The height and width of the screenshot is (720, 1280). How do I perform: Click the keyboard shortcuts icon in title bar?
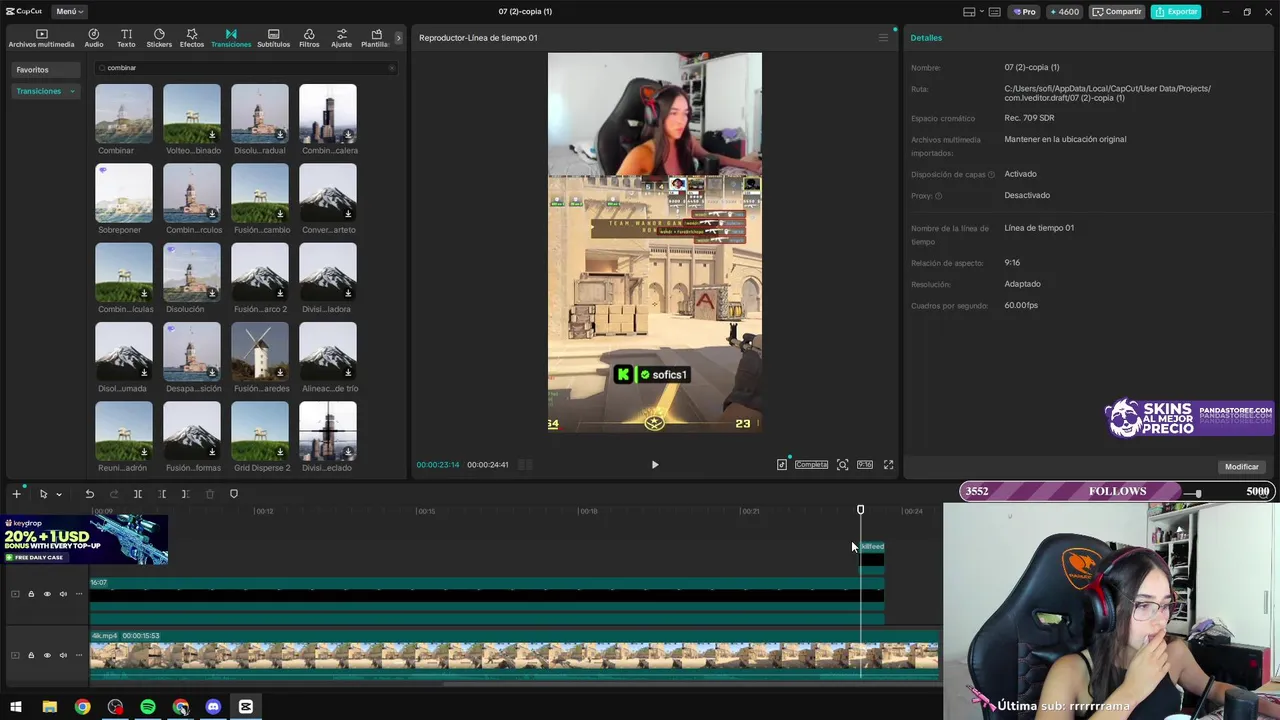(994, 12)
